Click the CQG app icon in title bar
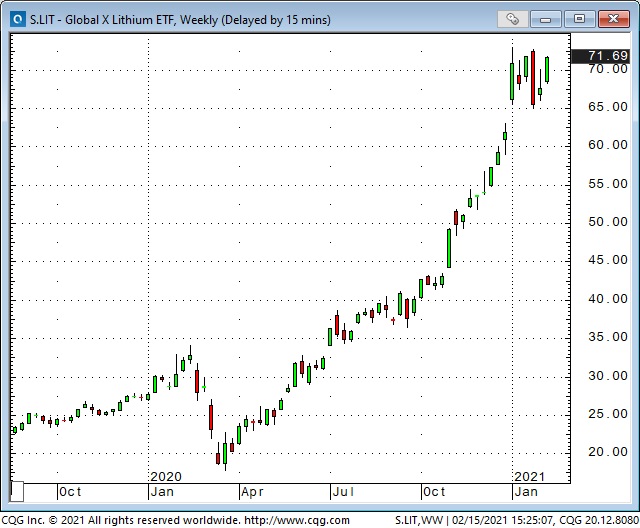This screenshot has width=640, height=528. point(18,19)
